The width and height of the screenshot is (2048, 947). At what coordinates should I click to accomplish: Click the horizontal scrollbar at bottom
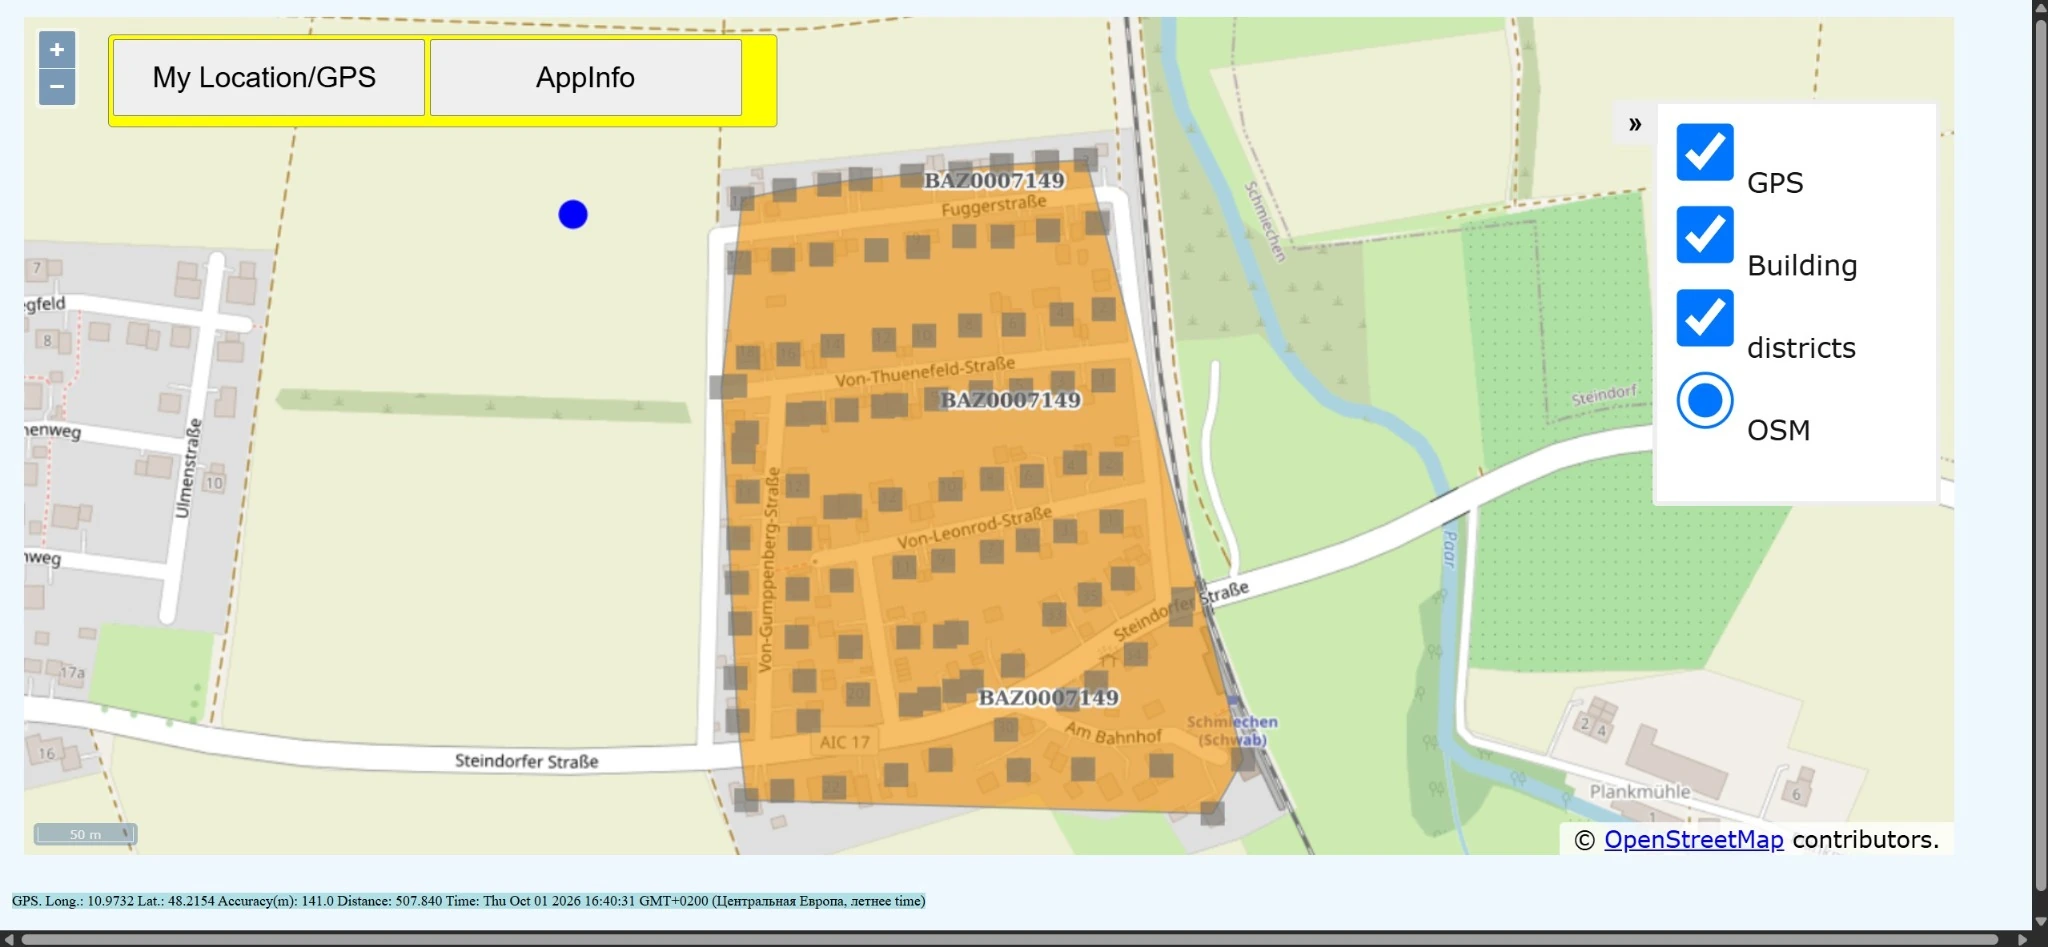pyautogui.click(x=1010, y=939)
